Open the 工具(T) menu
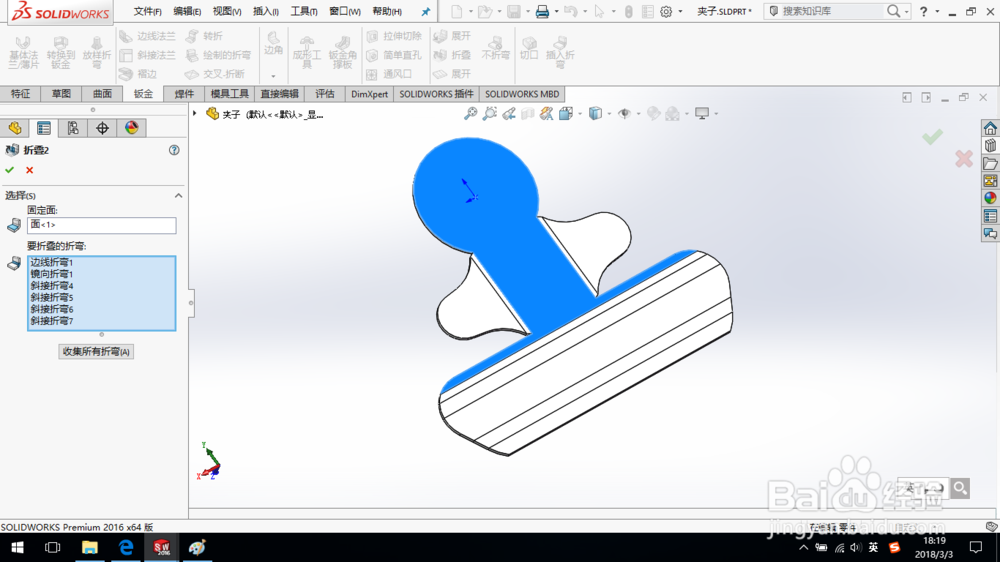Screen dimensions: 1000x562 click(x=304, y=11)
